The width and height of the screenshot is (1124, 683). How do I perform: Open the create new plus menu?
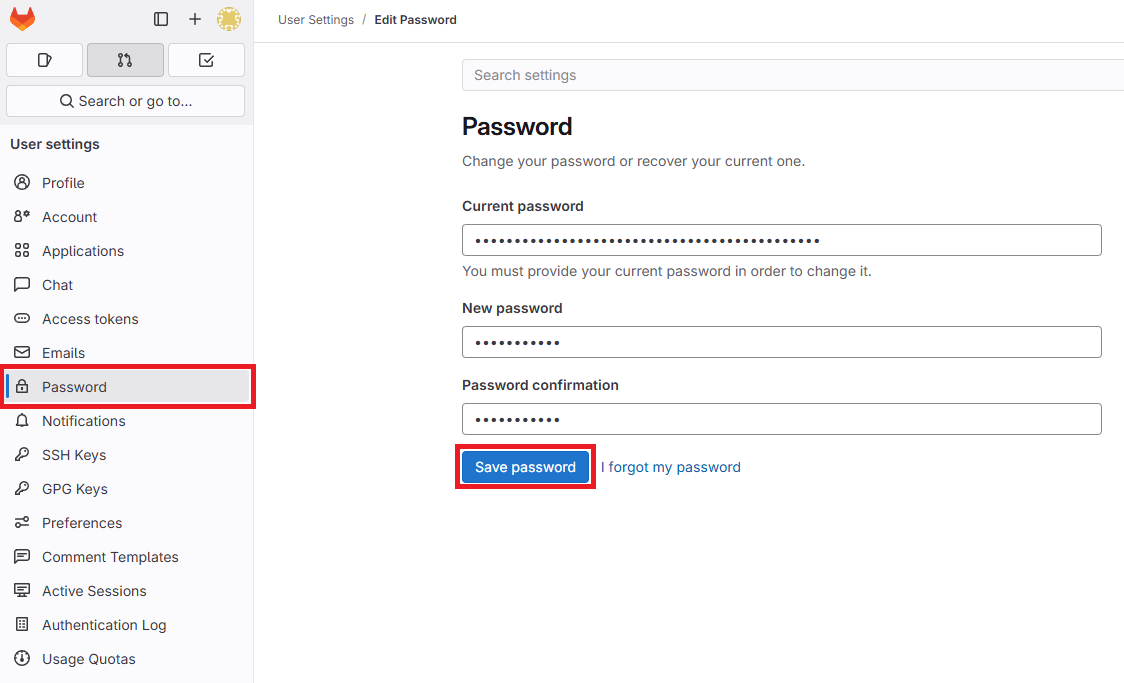tap(195, 19)
